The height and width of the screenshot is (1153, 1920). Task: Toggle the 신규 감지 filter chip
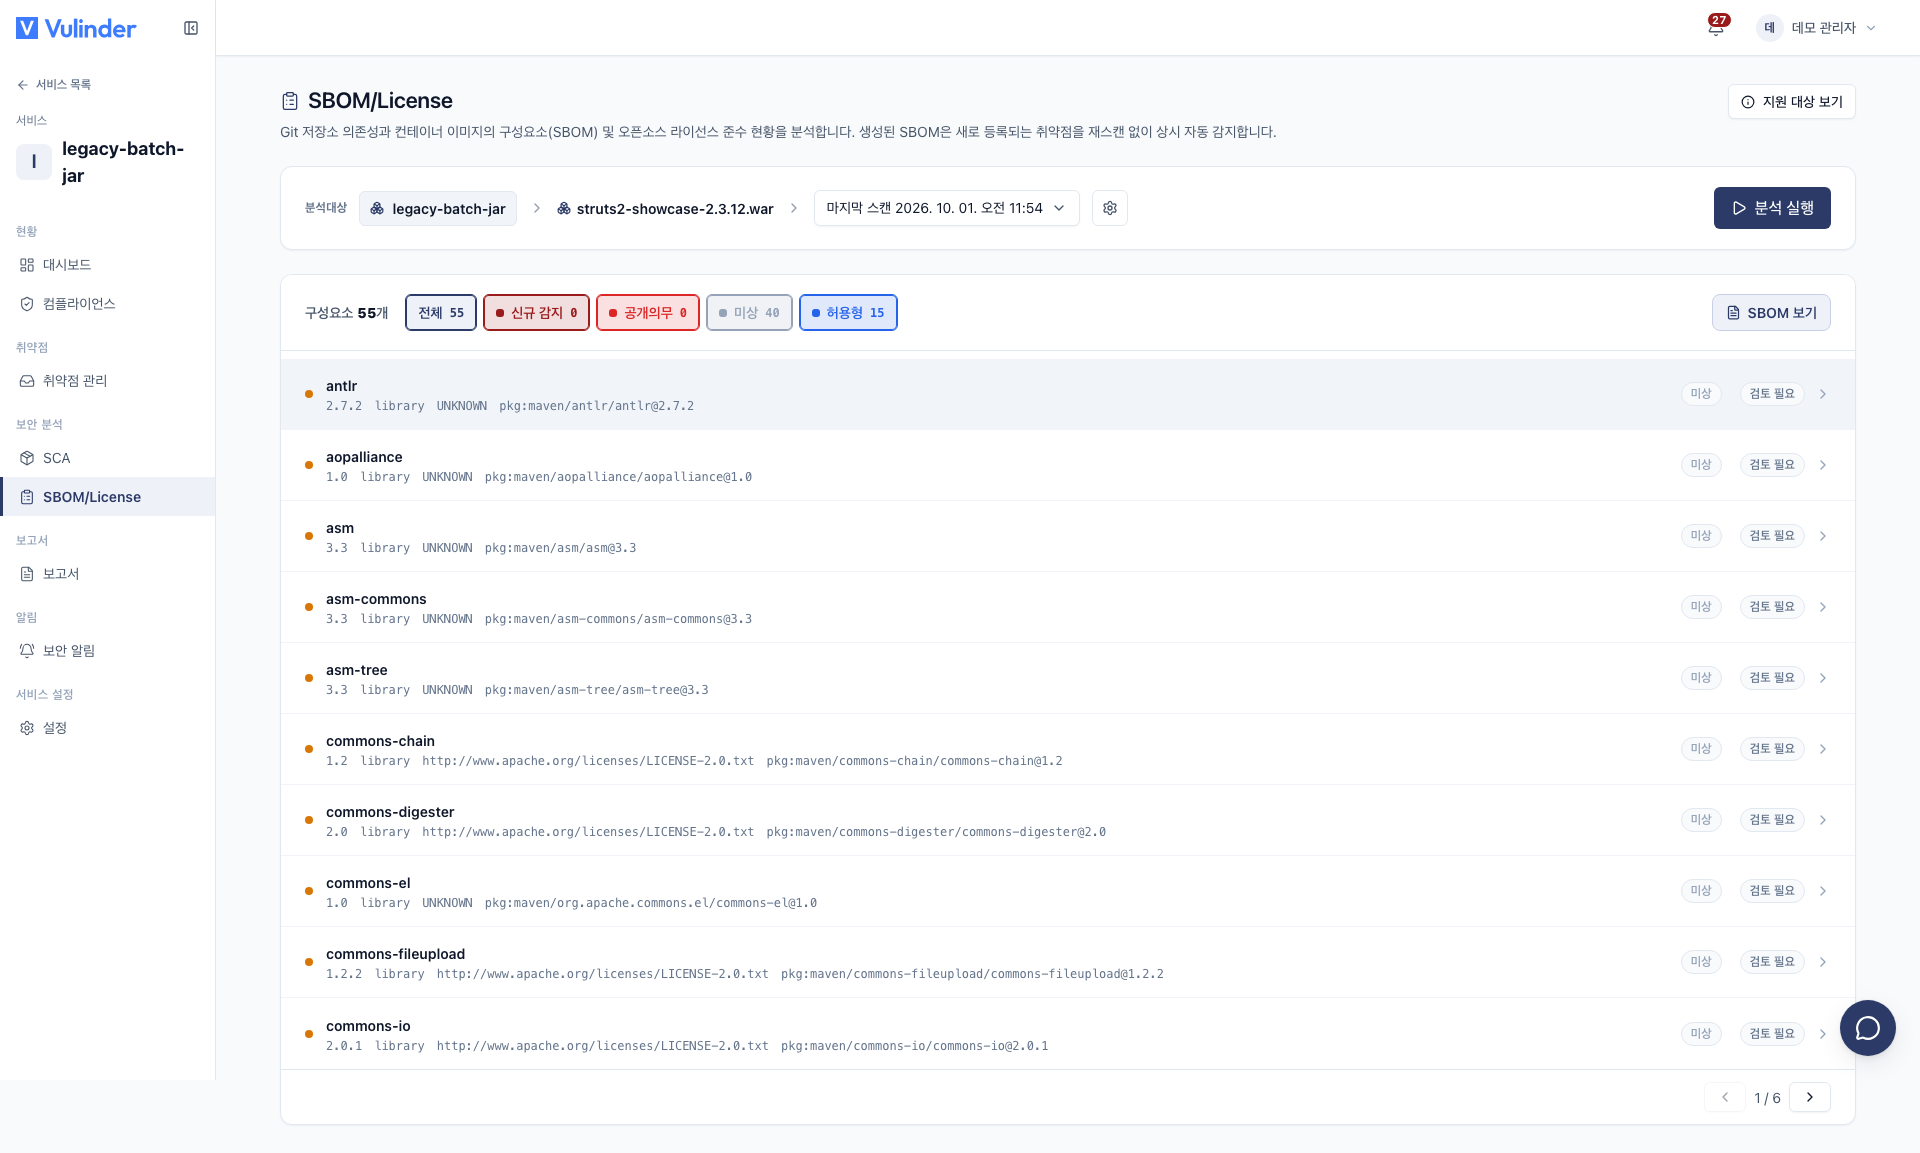tap(536, 313)
